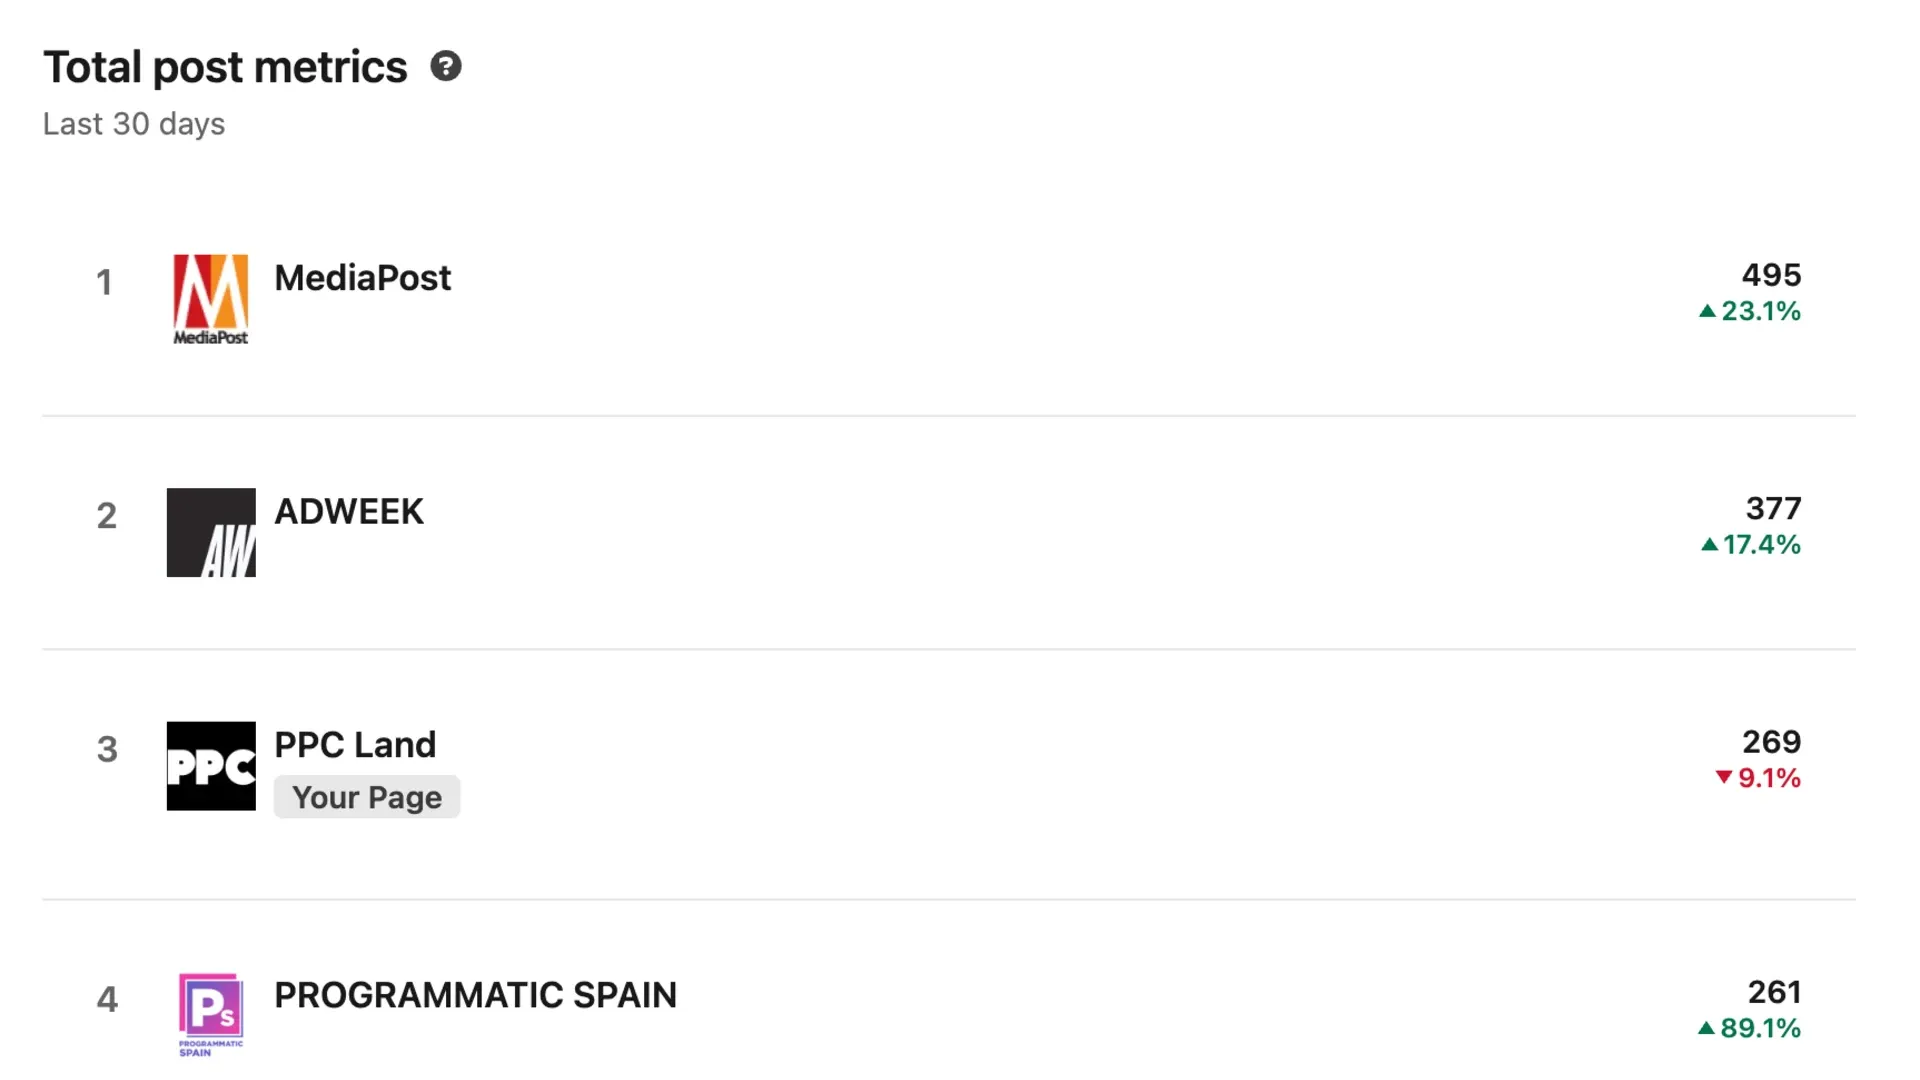
Task: Click the Last 30 days label
Action: pyautogui.click(x=134, y=123)
